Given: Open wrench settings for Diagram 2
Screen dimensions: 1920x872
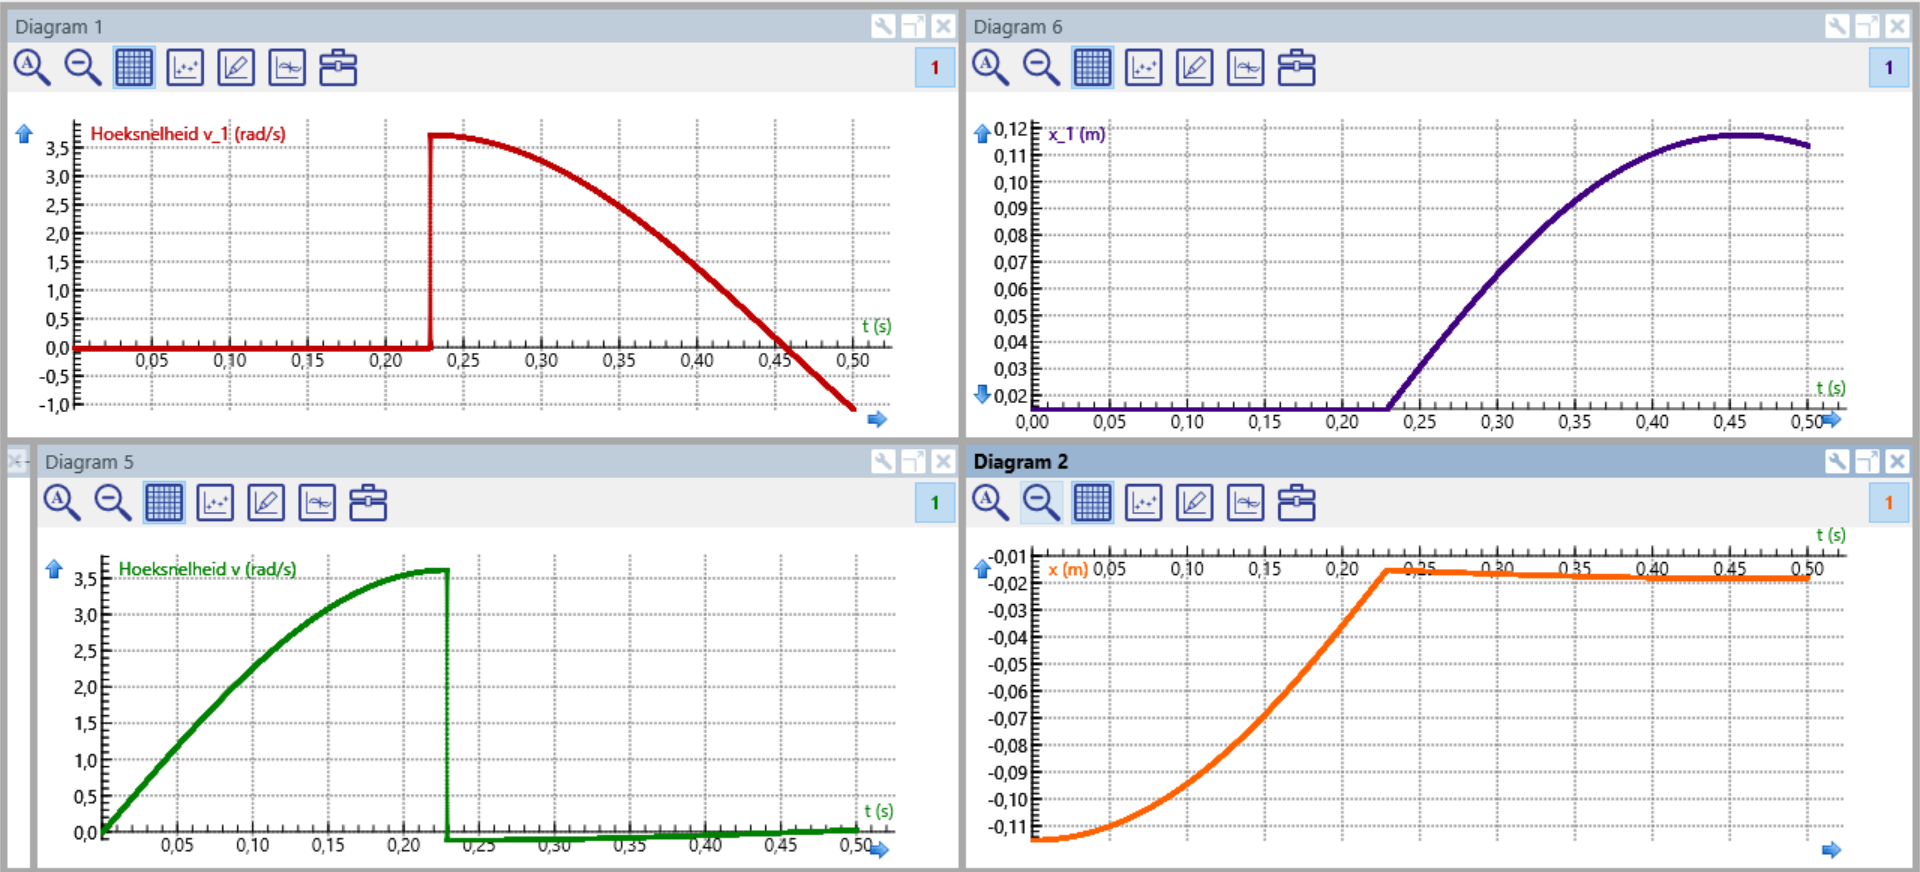Looking at the screenshot, I should coord(1837,461).
